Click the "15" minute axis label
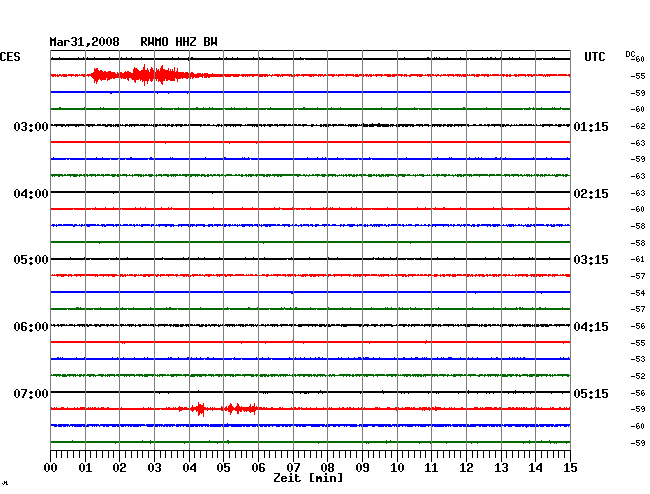 point(570,468)
